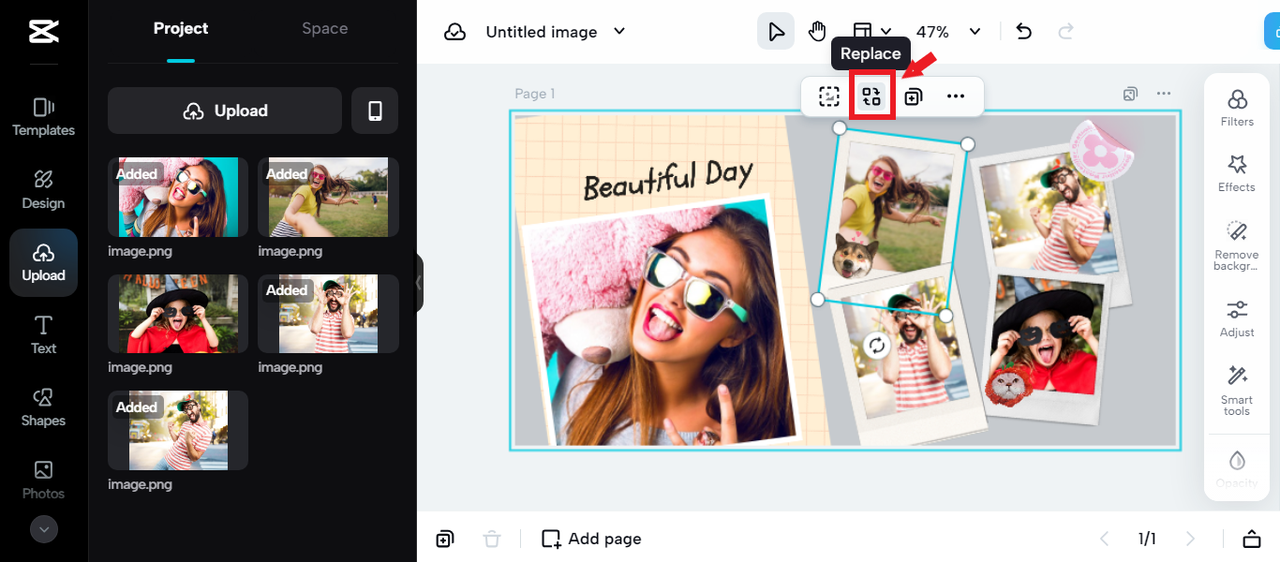Click duplicate icon in floating toolbar
This screenshot has width=1280, height=562.
[x=913, y=97]
